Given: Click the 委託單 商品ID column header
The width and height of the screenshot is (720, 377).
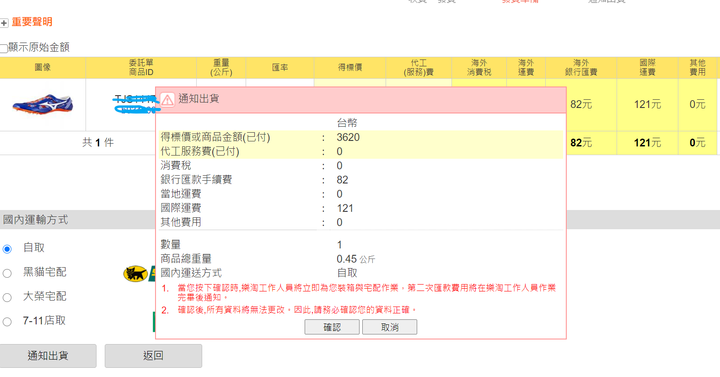Looking at the screenshot, I should (141, 68).
